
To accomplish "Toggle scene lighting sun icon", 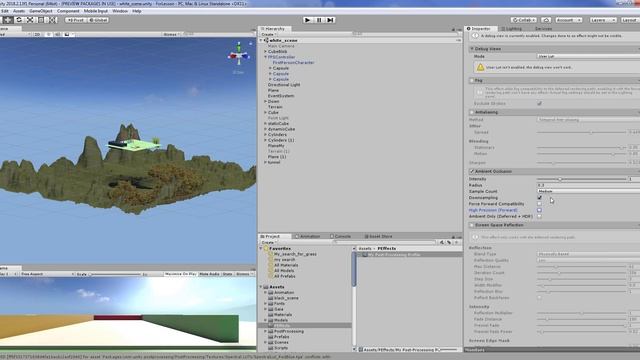I will coord(48,35).
